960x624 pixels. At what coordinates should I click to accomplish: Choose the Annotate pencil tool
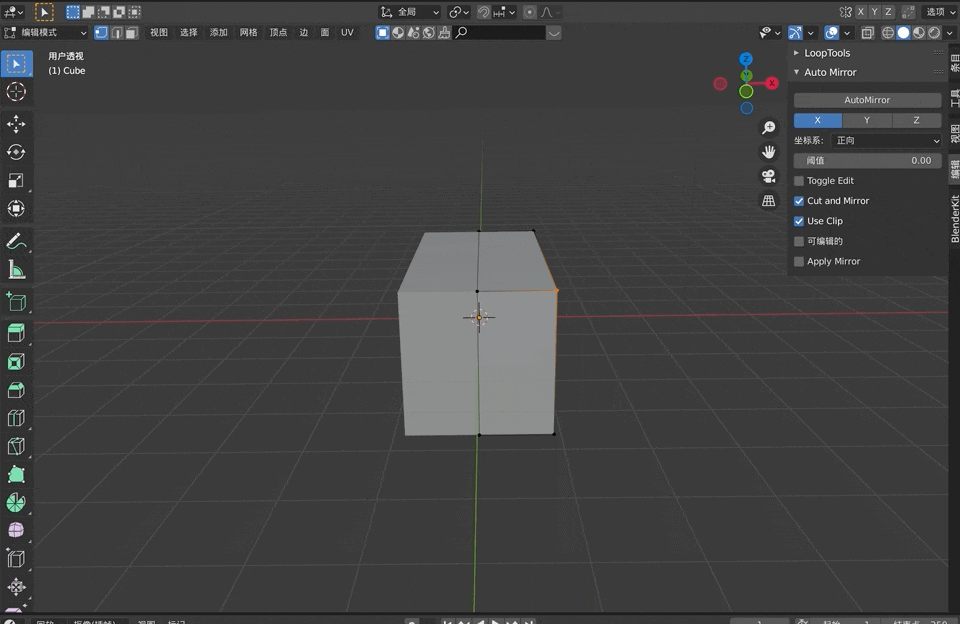(x=16, y=241)
